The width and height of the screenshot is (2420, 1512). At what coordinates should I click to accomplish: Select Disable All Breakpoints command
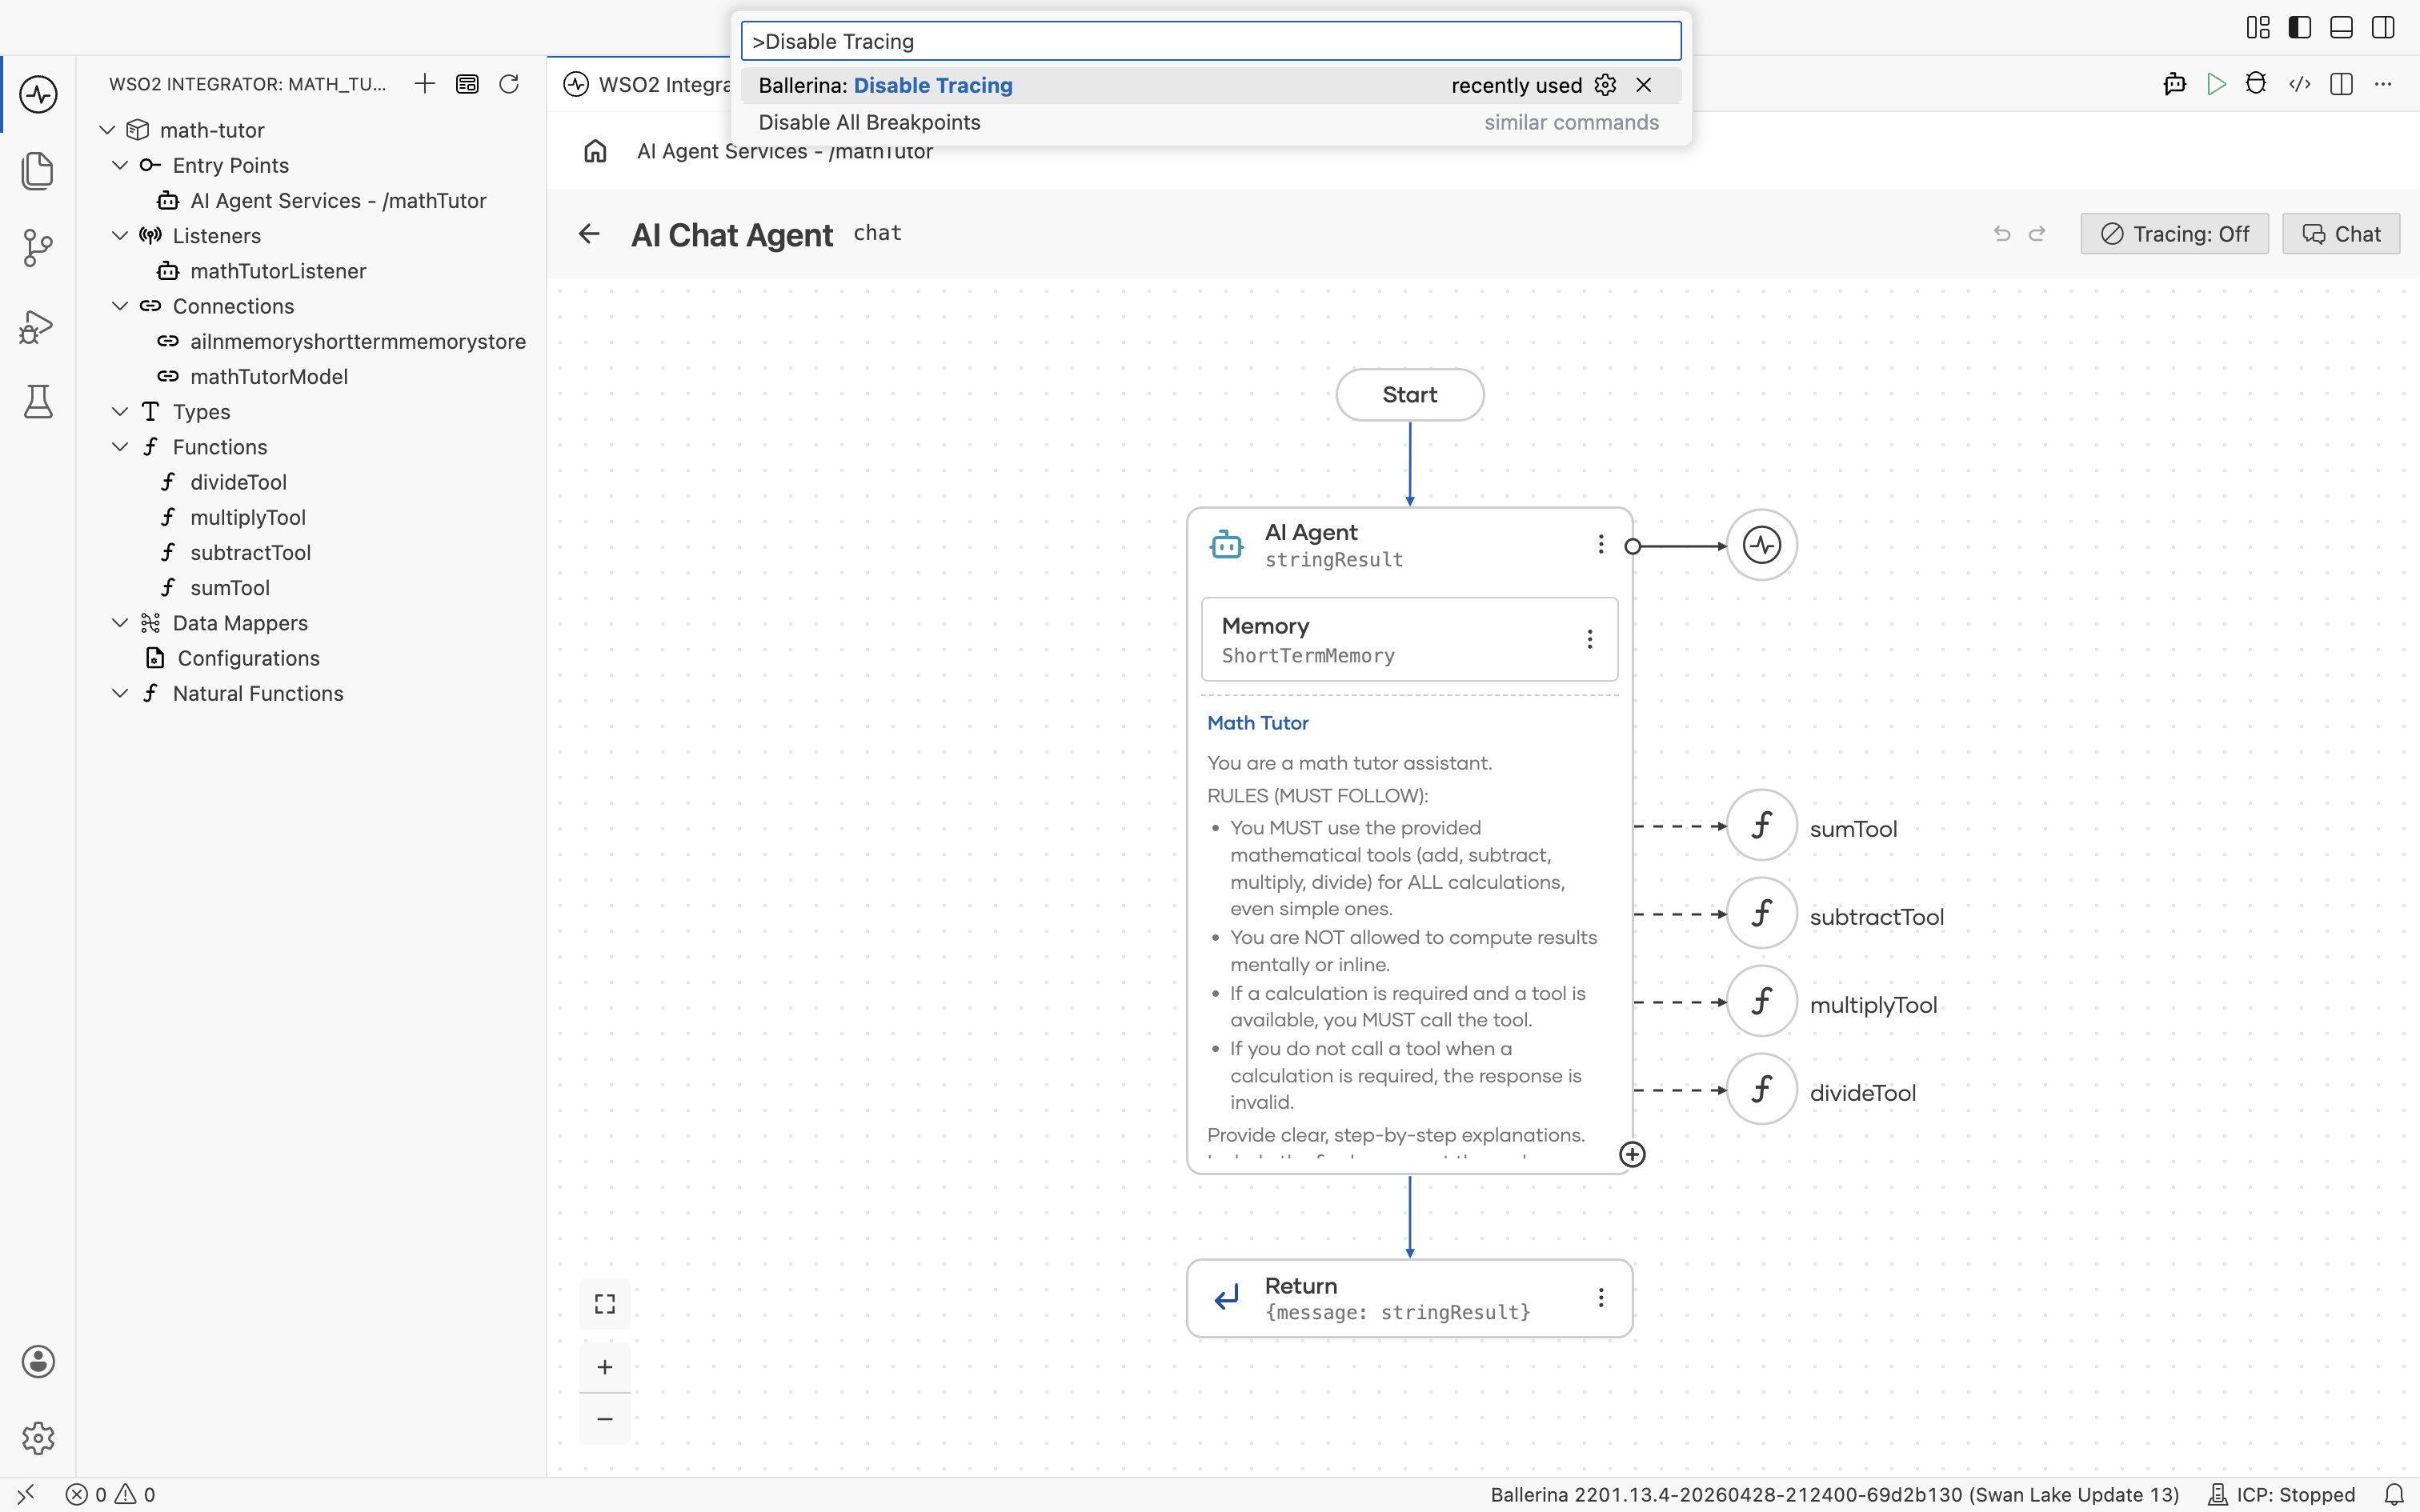[1211, 122]
